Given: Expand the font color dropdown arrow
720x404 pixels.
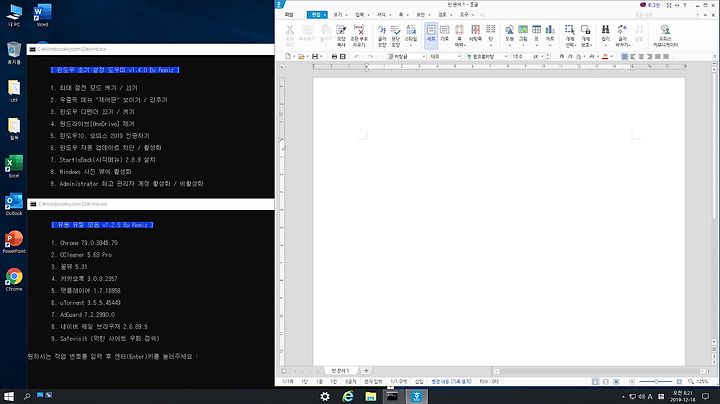Looking at the screenshot, I should pyautogui.click(x=612, y=56).
